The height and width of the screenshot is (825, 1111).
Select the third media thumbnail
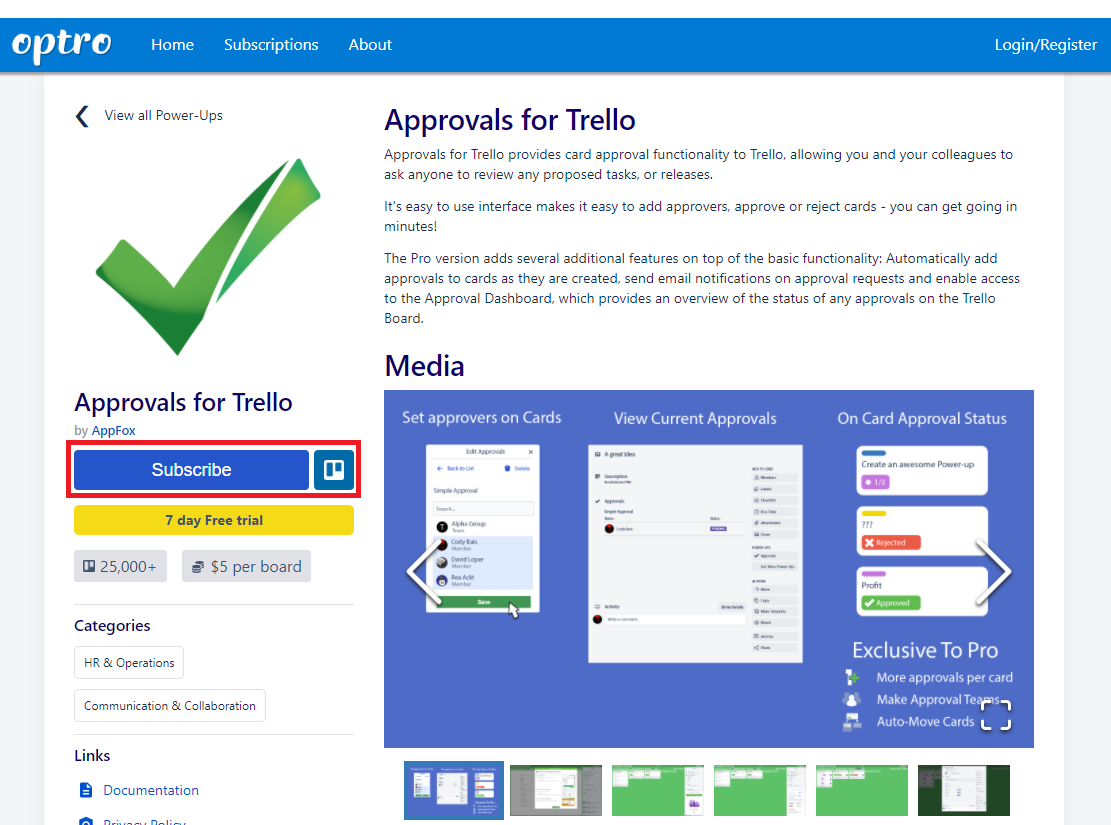coord(658,790)
